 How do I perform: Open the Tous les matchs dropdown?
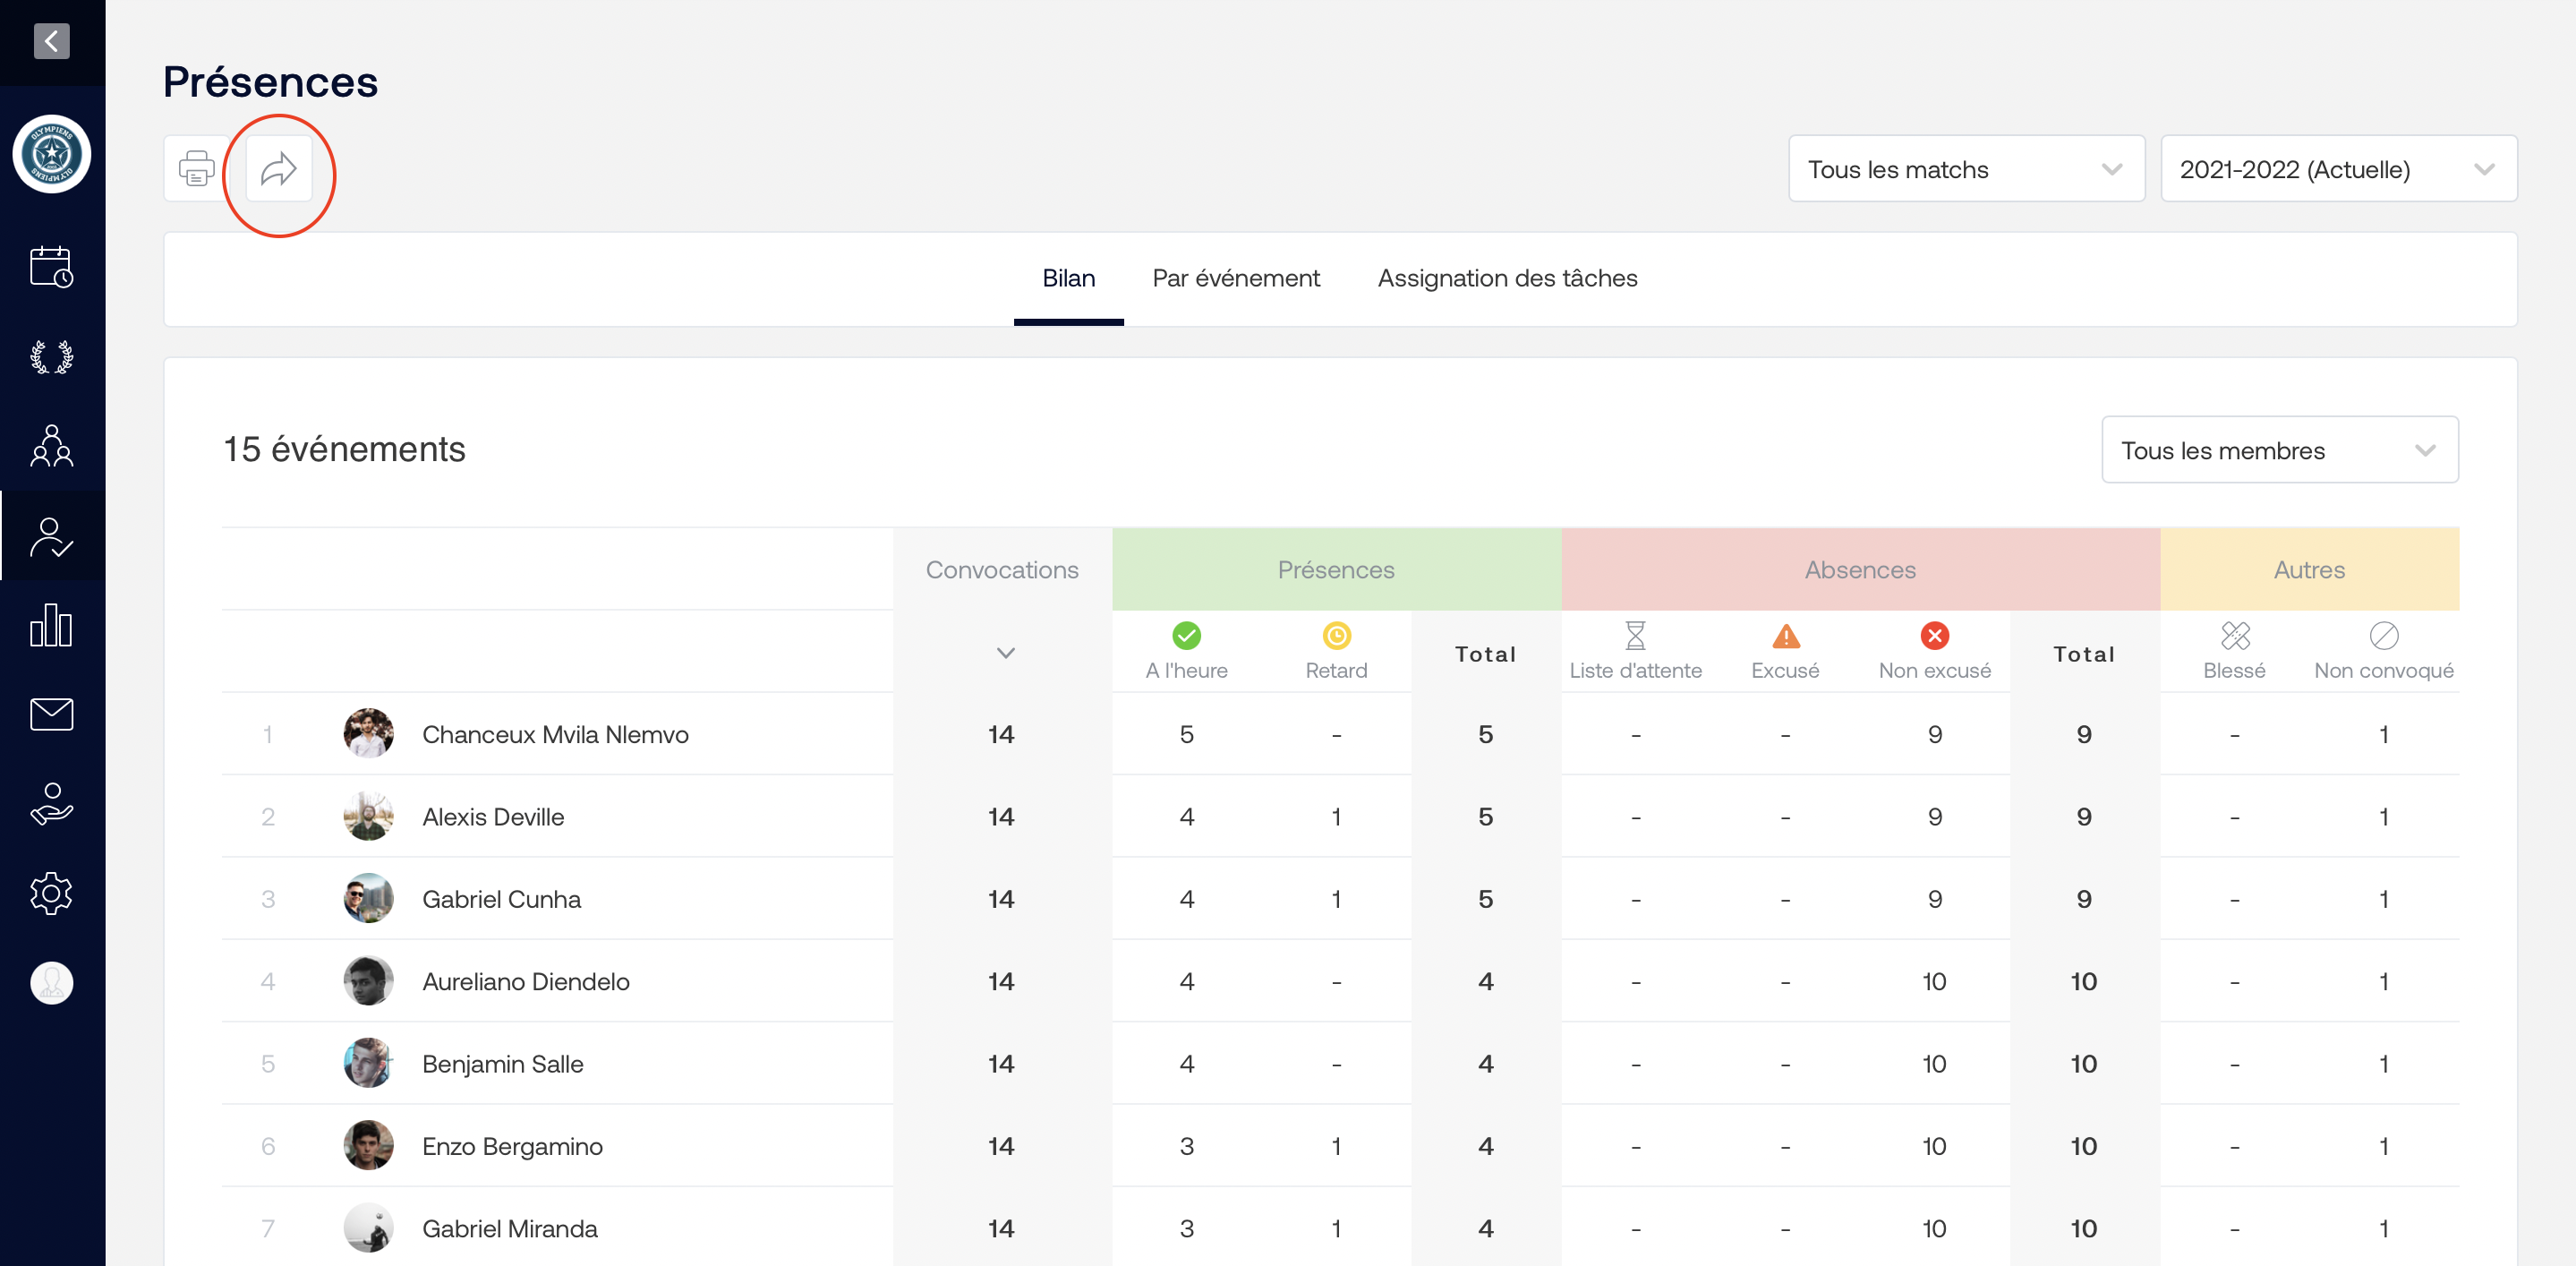coord(1966,169)
